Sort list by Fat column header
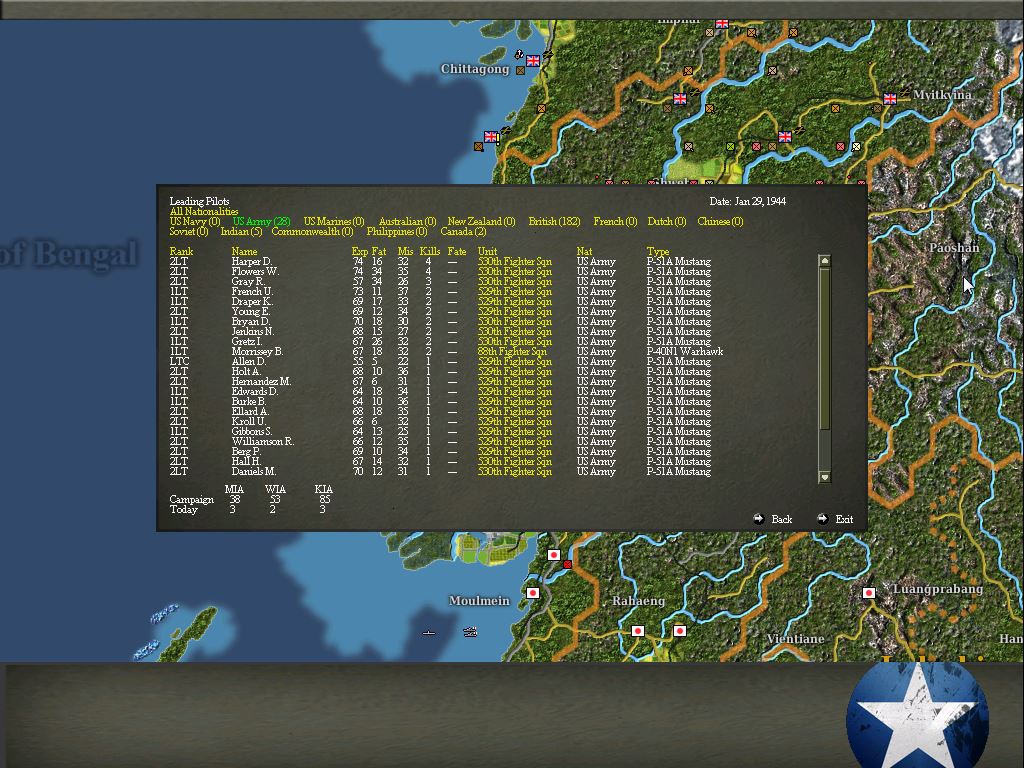The image size is (1024, 768). (379, 251)
